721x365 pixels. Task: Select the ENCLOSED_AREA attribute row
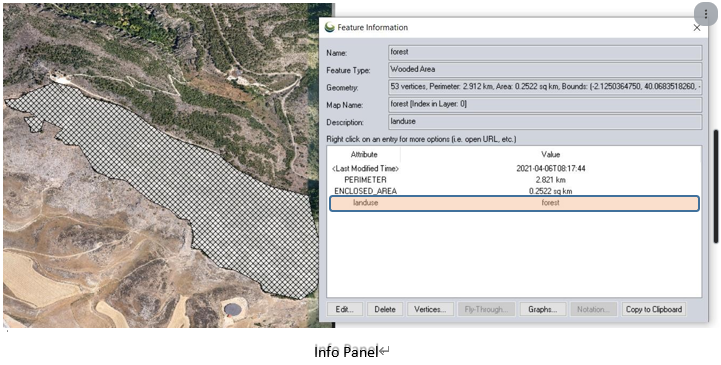click(515, 191)
